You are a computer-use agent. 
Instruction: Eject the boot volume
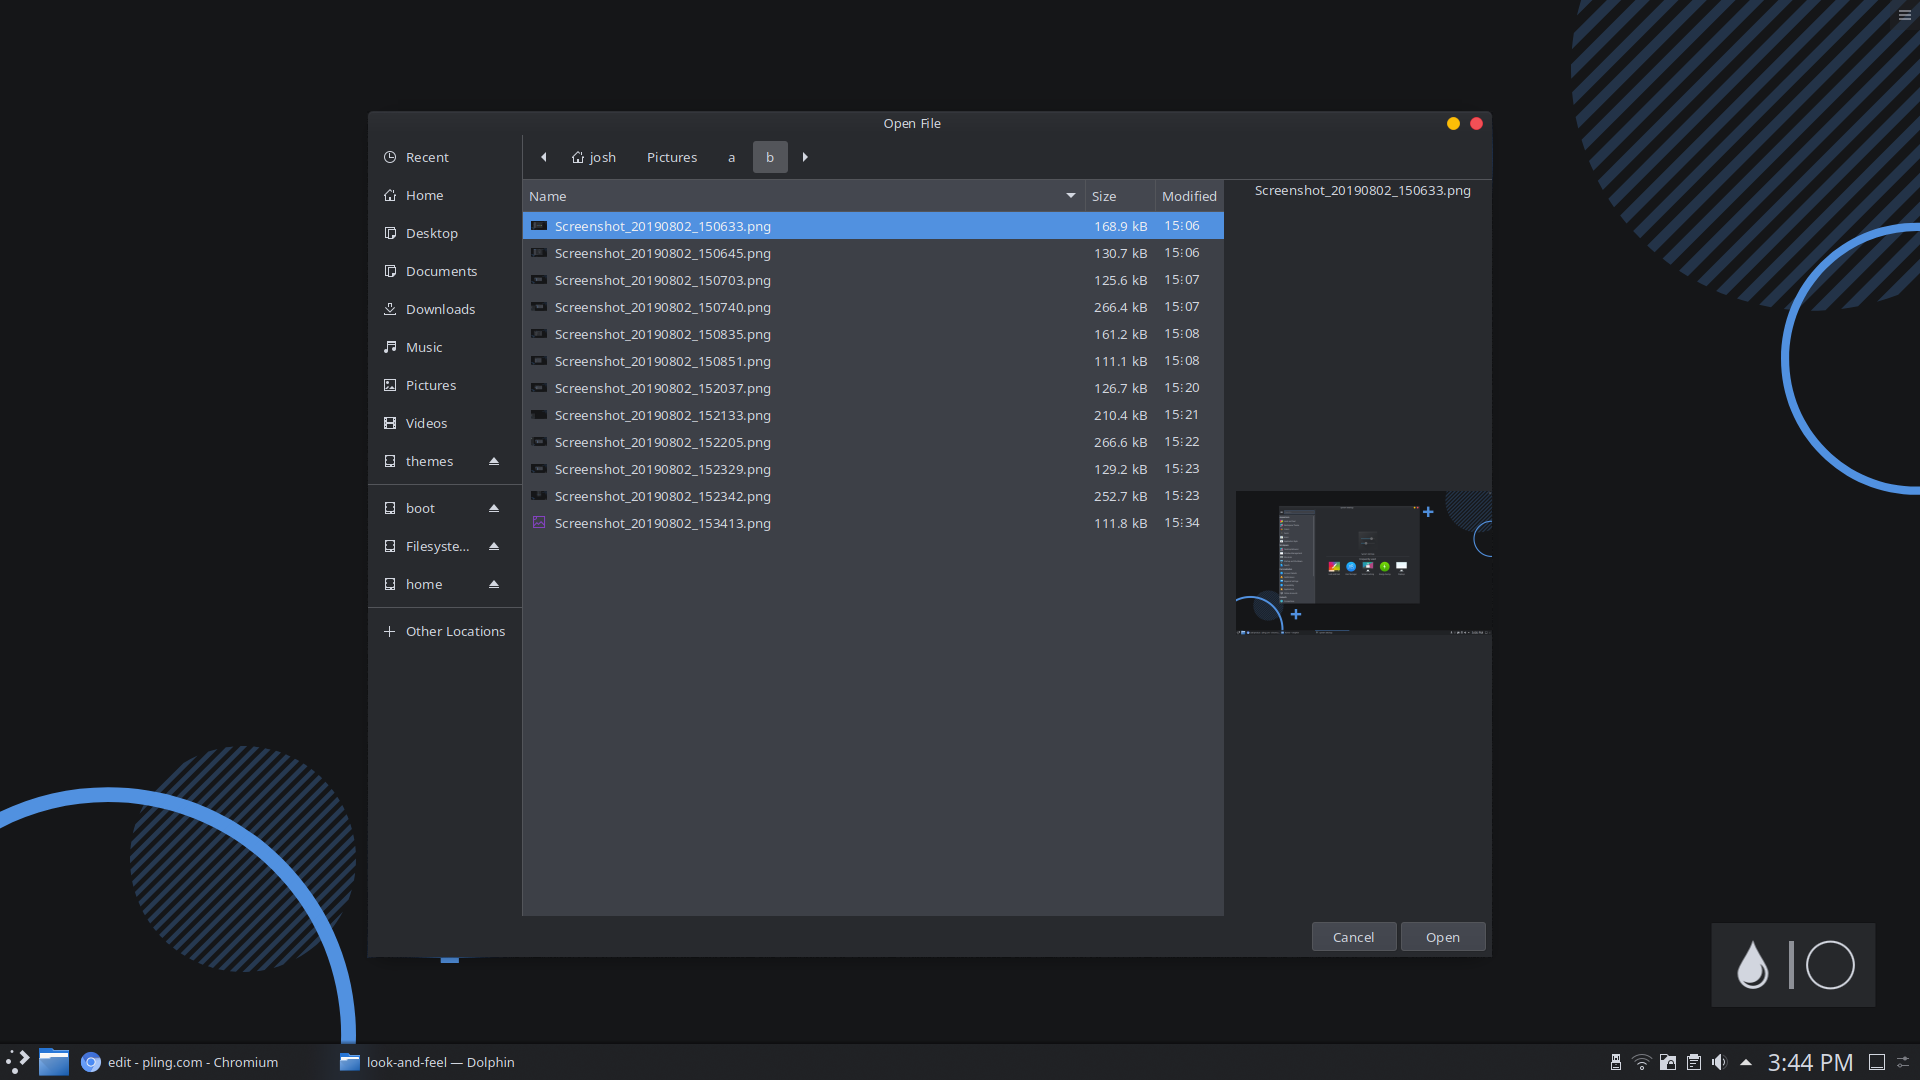494,508
